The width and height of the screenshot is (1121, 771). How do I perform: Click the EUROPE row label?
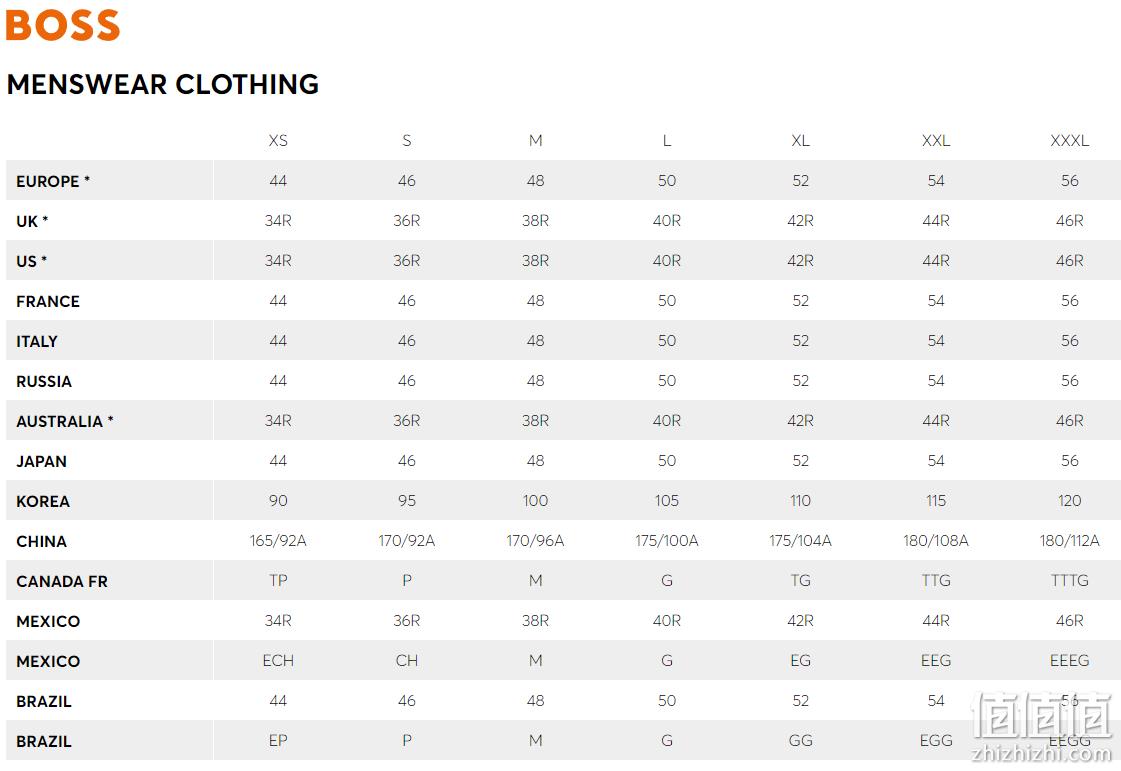pyautogui.click(x=53, y=182)
